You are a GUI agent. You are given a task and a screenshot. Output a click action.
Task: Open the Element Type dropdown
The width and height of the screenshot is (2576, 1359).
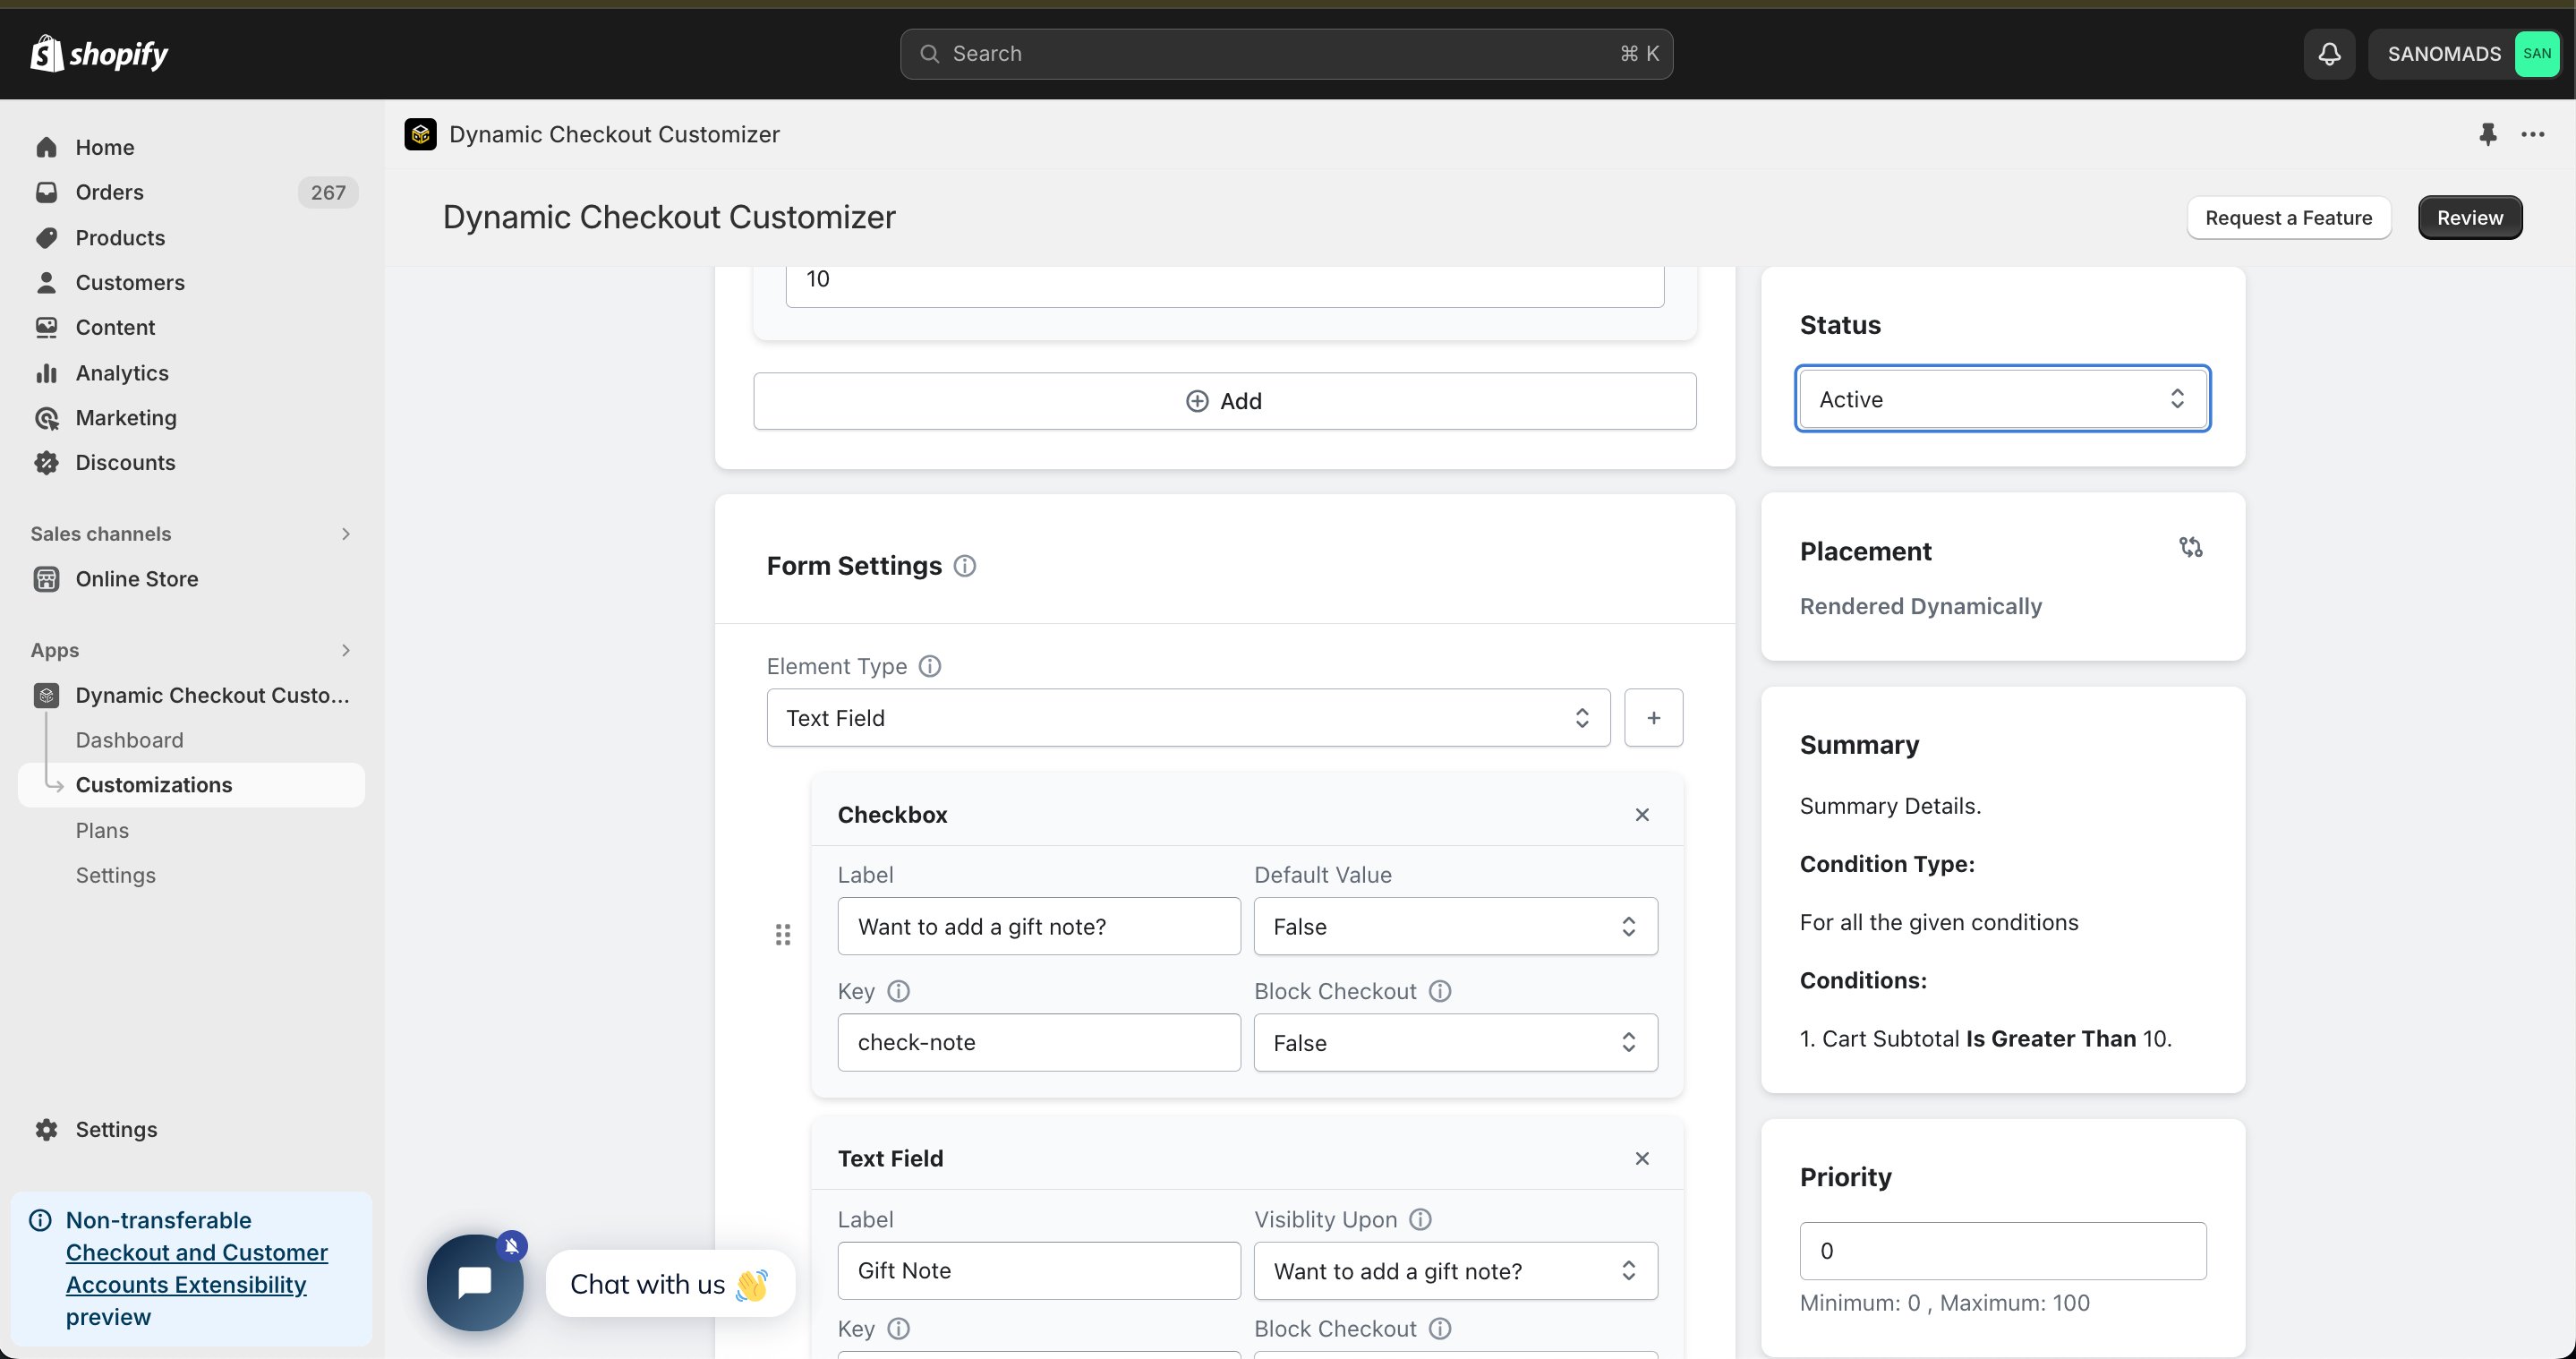[1188, 718]
